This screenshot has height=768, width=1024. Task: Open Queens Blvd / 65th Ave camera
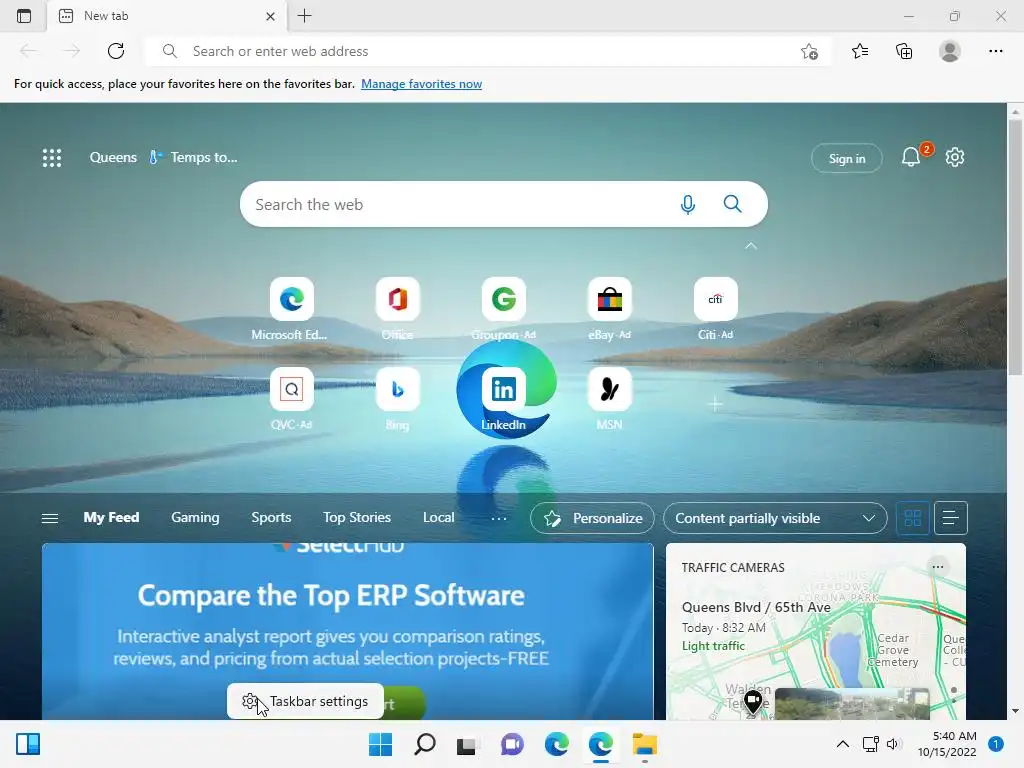point(756,607)
